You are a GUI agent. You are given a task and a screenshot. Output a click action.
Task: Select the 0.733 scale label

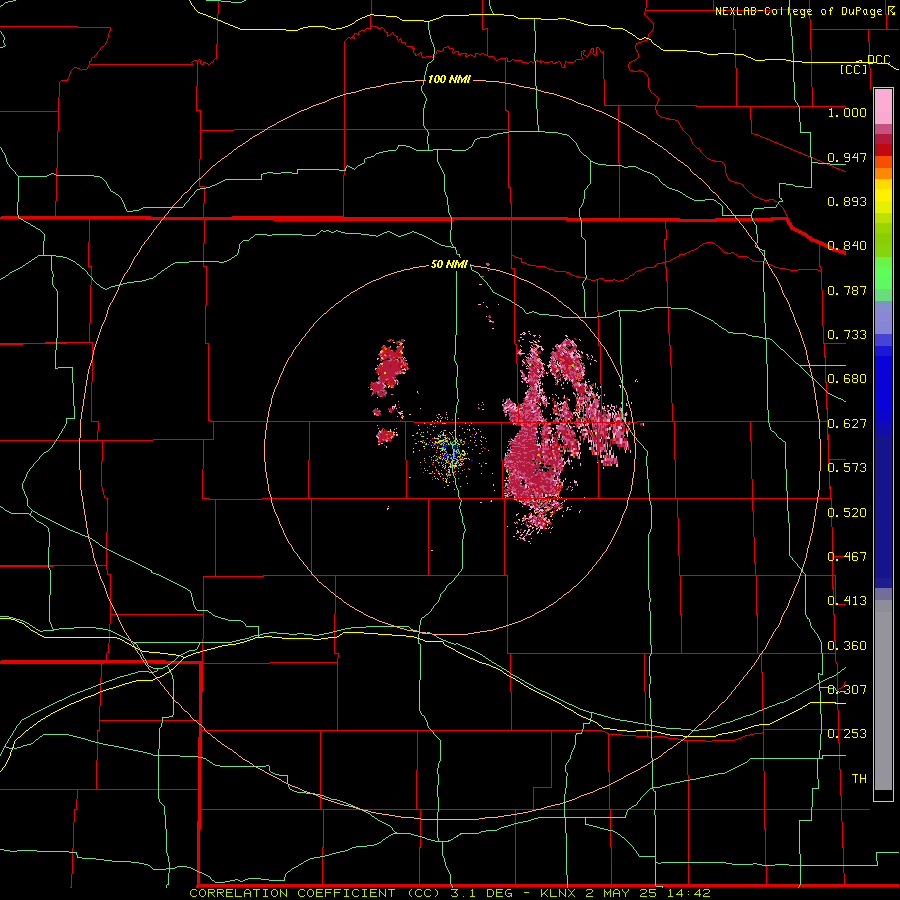(847, 335)
